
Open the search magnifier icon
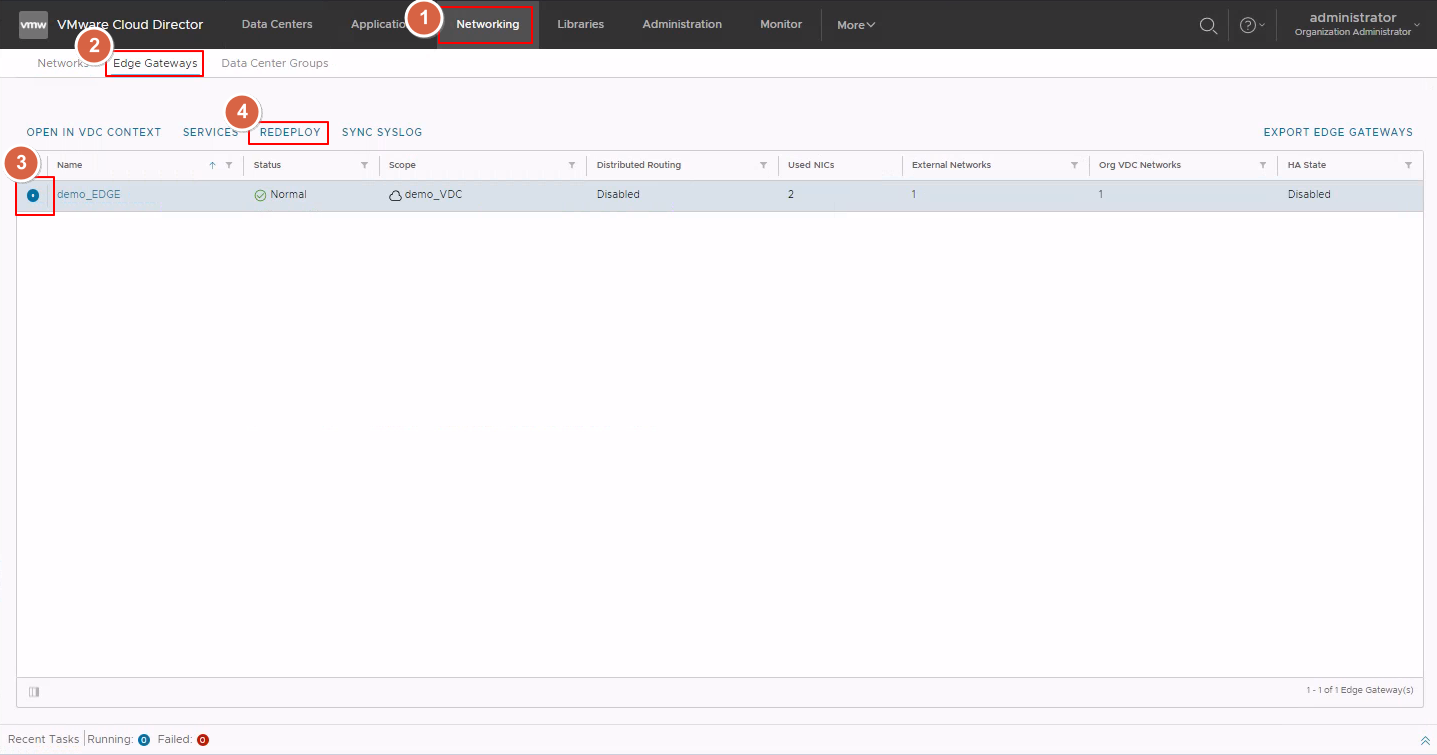coord(1208,25)
